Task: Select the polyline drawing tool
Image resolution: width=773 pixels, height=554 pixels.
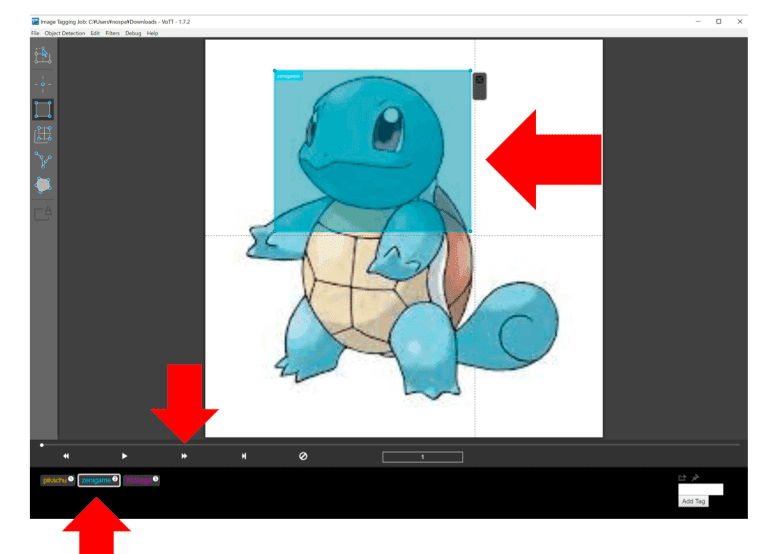Action: (x=43, y=160)
